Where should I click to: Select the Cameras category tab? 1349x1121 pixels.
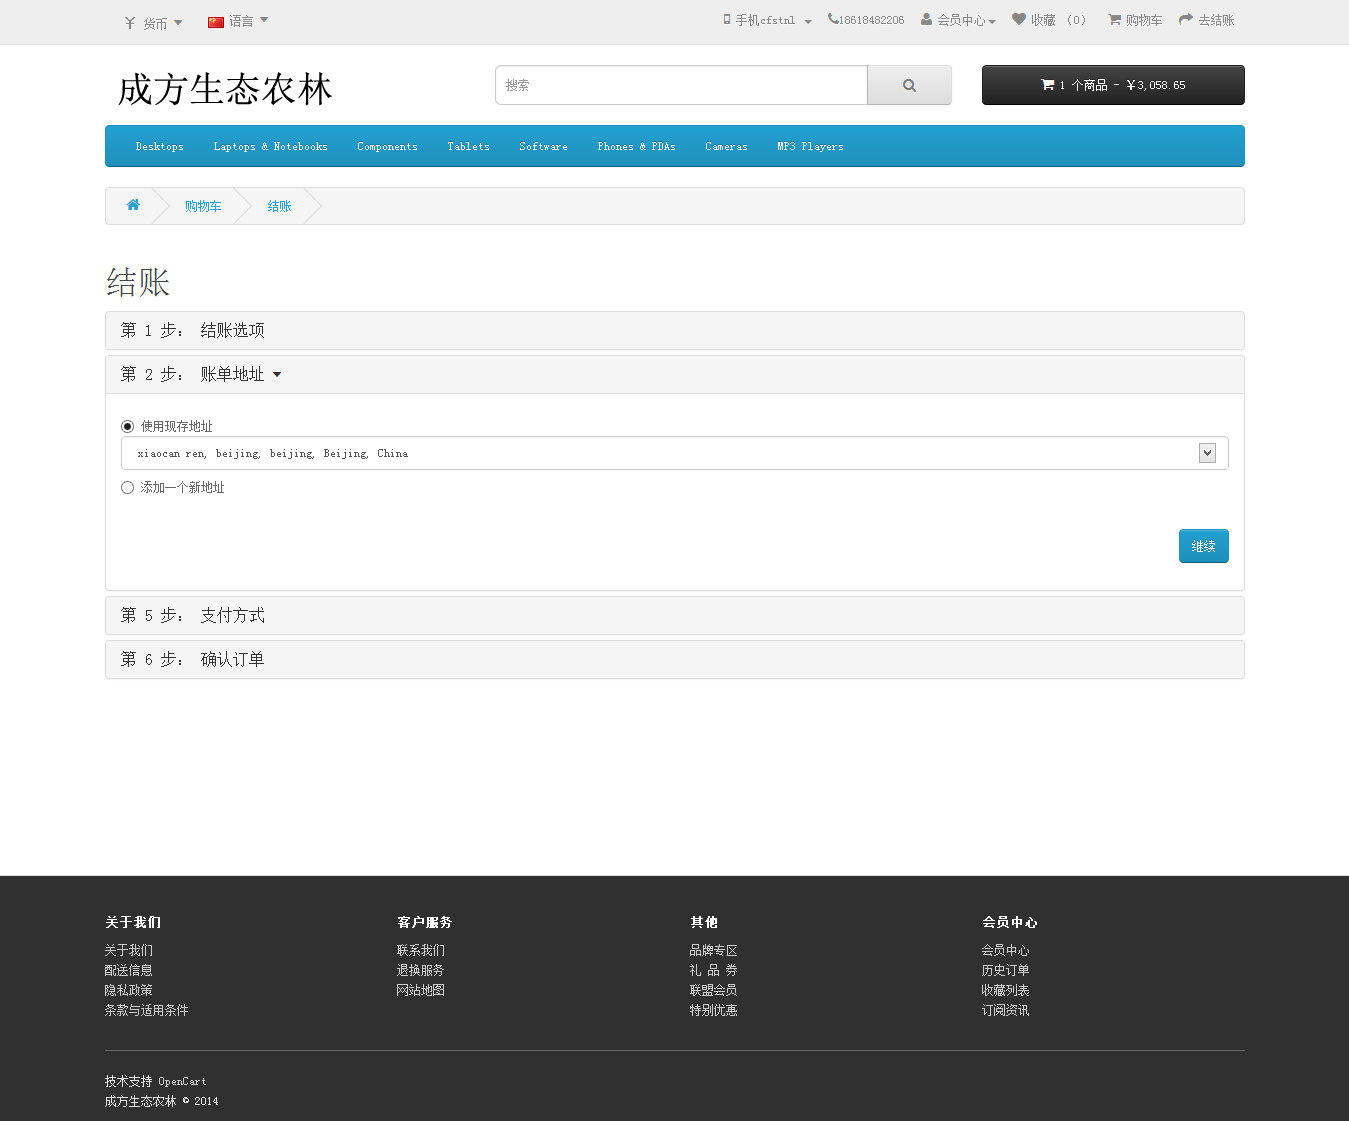click(x=726, y=146)
